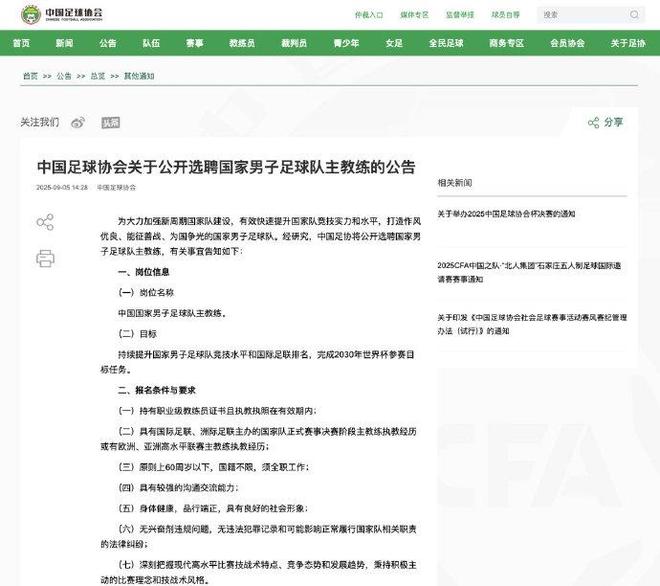
Task: Print the article with printer icon
Action: click(45, 259)
